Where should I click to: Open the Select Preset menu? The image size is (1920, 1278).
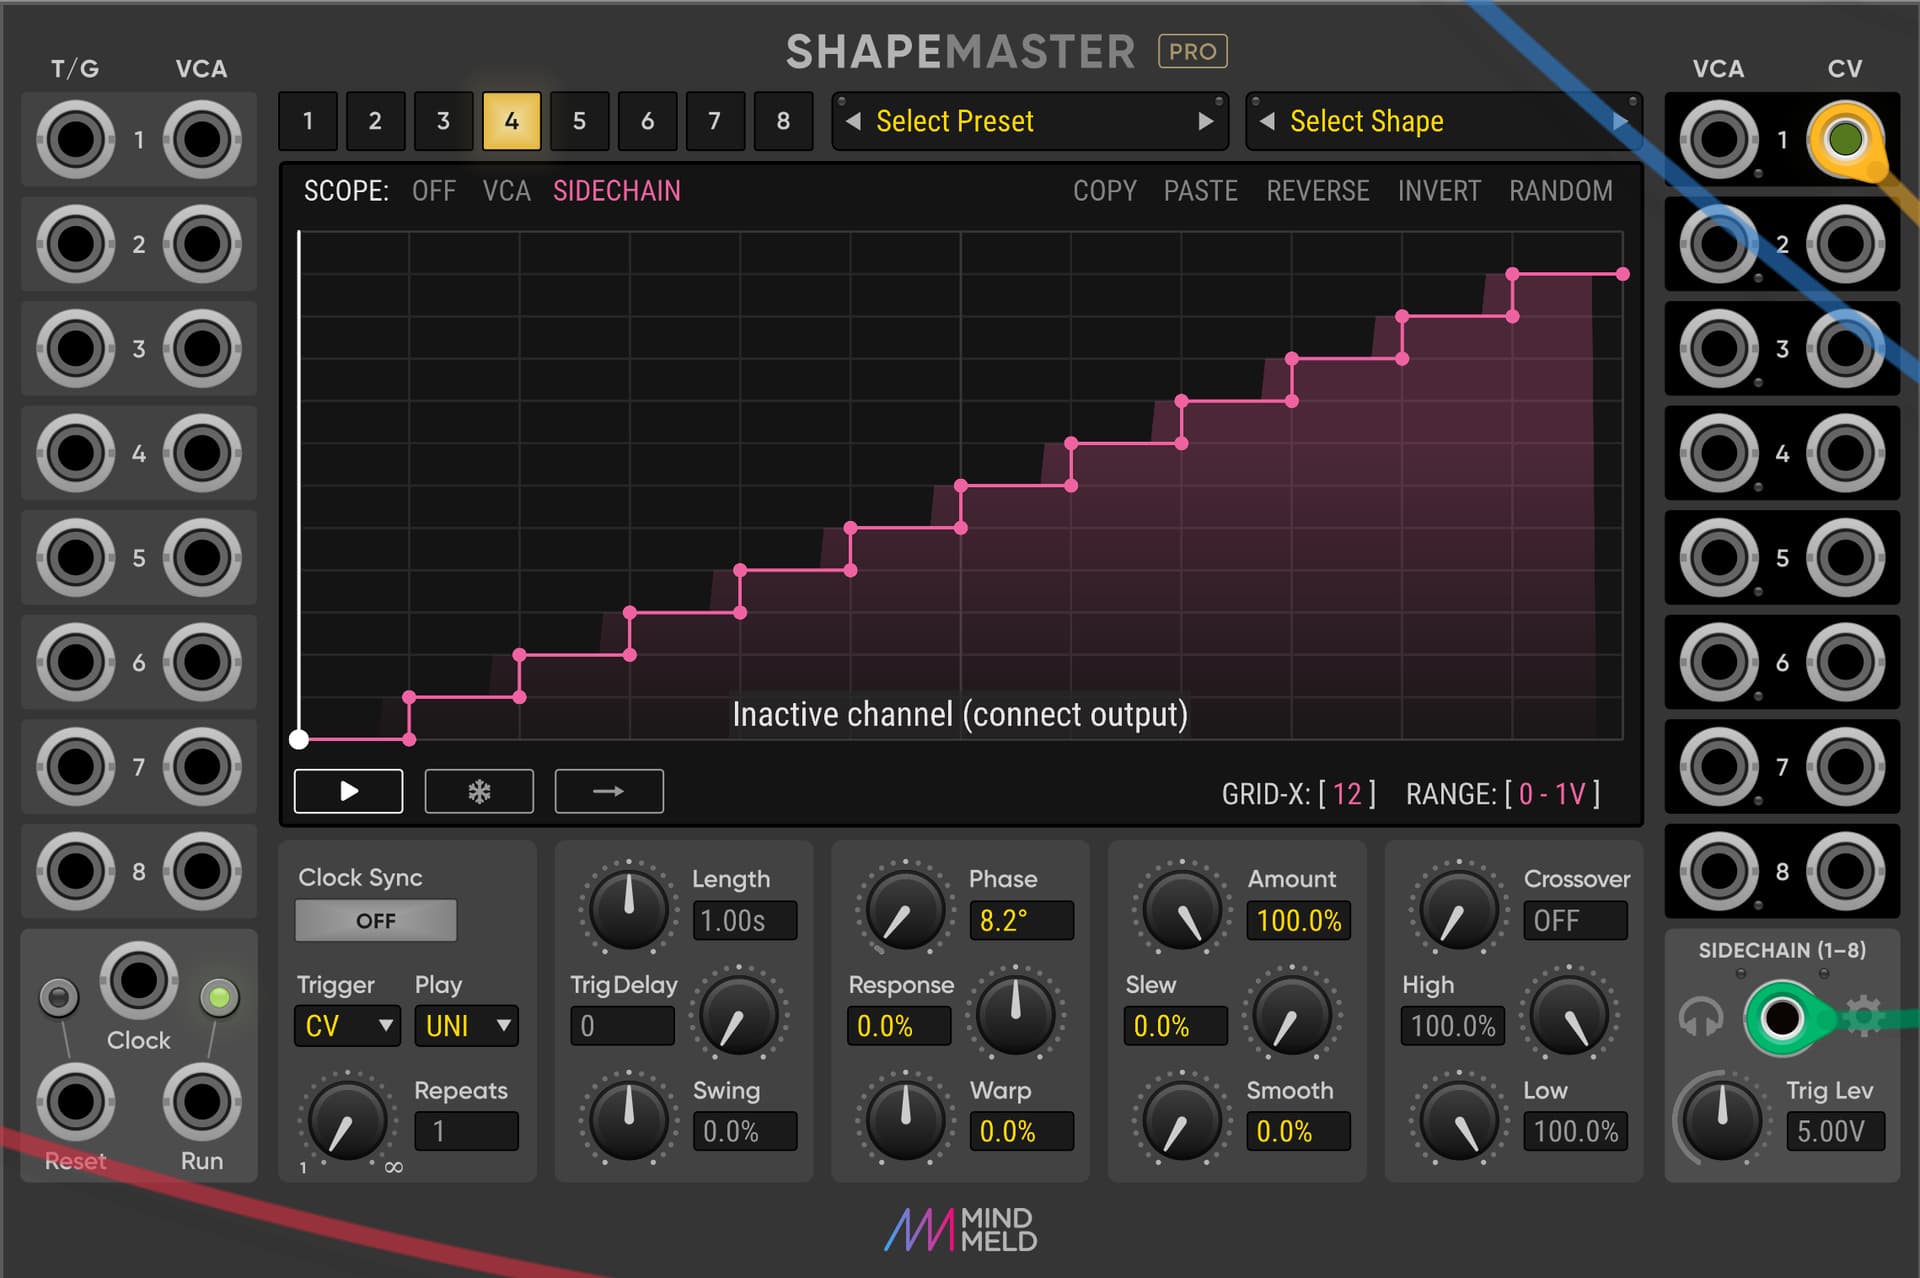pos(1030,121)
